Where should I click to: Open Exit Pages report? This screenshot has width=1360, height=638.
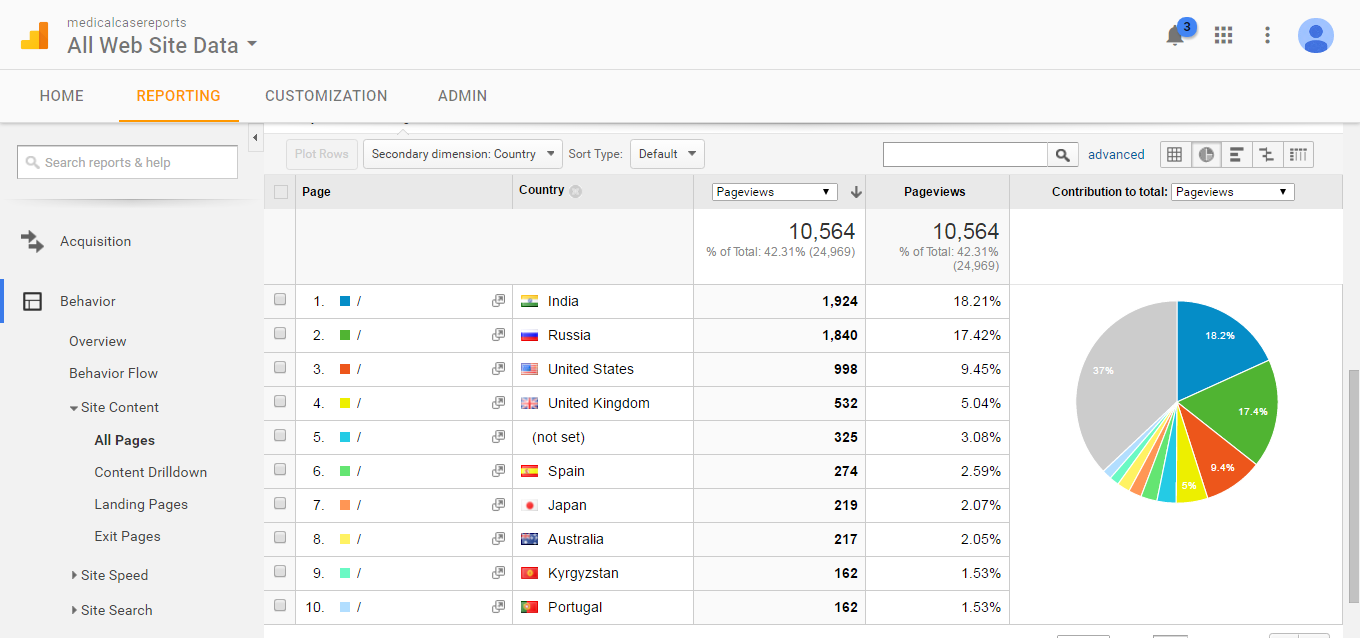click(x=128, y=536)
